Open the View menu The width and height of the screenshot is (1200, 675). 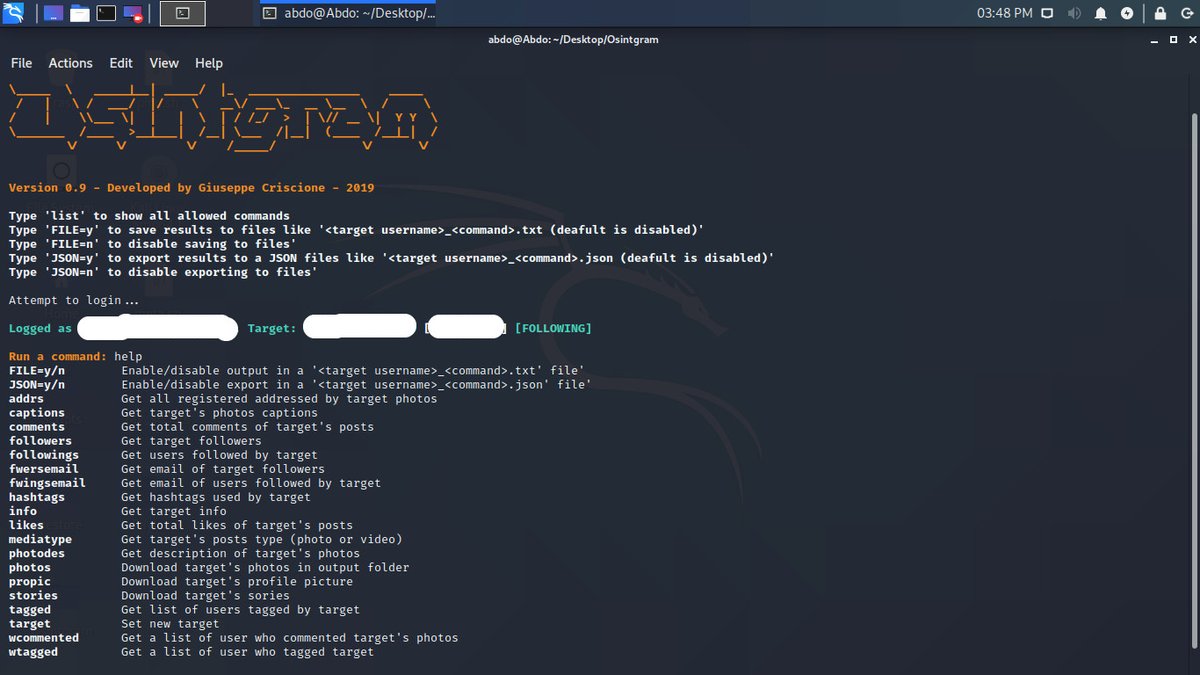[x=164, y=63]
